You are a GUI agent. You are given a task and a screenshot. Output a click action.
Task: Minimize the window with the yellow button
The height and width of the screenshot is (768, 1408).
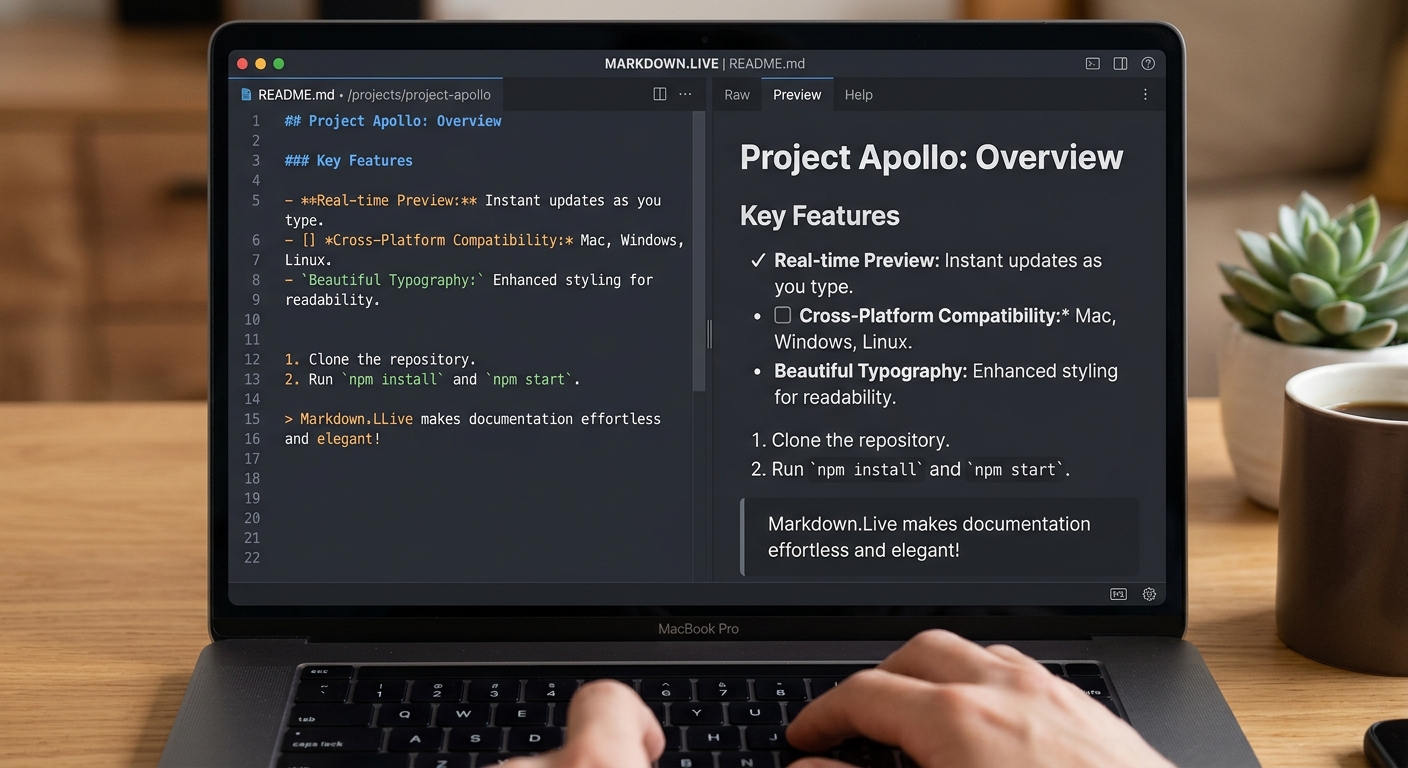pos(260,63)
